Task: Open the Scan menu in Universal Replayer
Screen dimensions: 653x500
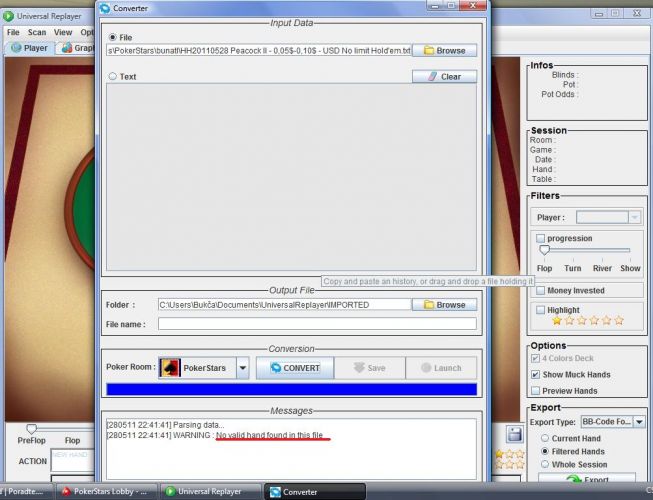Action: (x=37, y=32)
